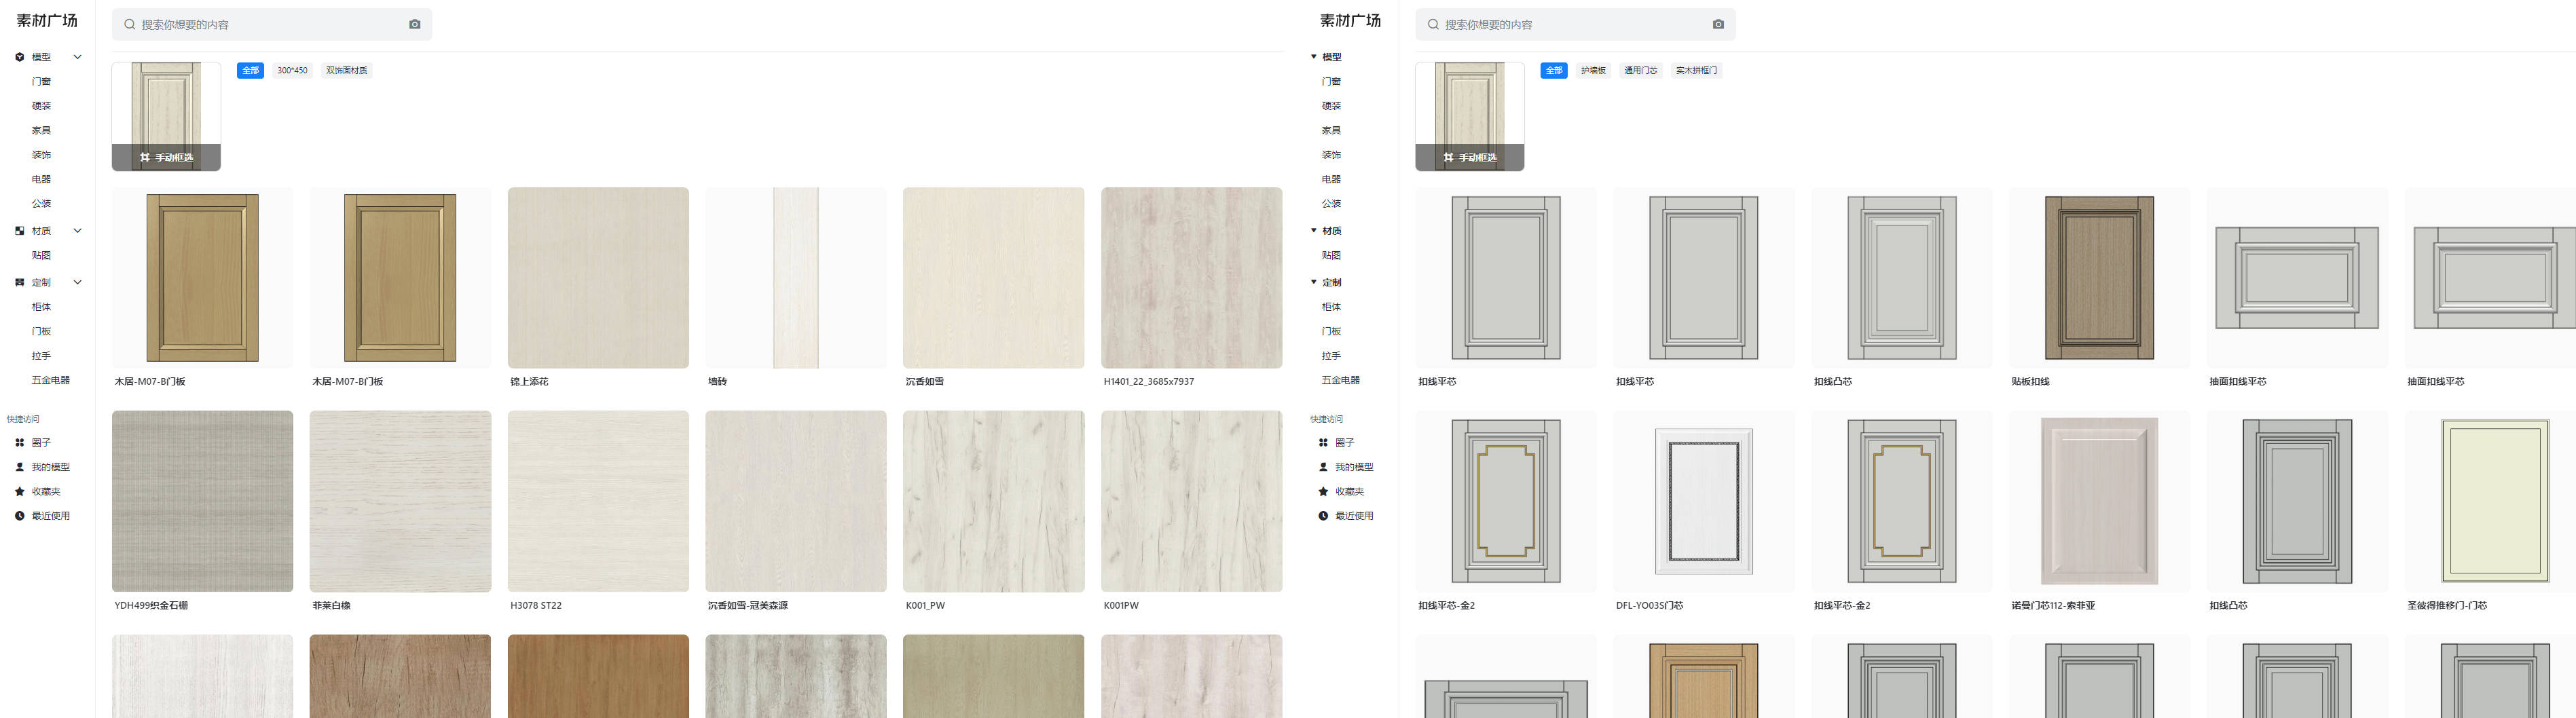2576x718 pixels.
Task: Collapse 定制 with the triangle in right sidebar
Action: [x=1314, y=283]
